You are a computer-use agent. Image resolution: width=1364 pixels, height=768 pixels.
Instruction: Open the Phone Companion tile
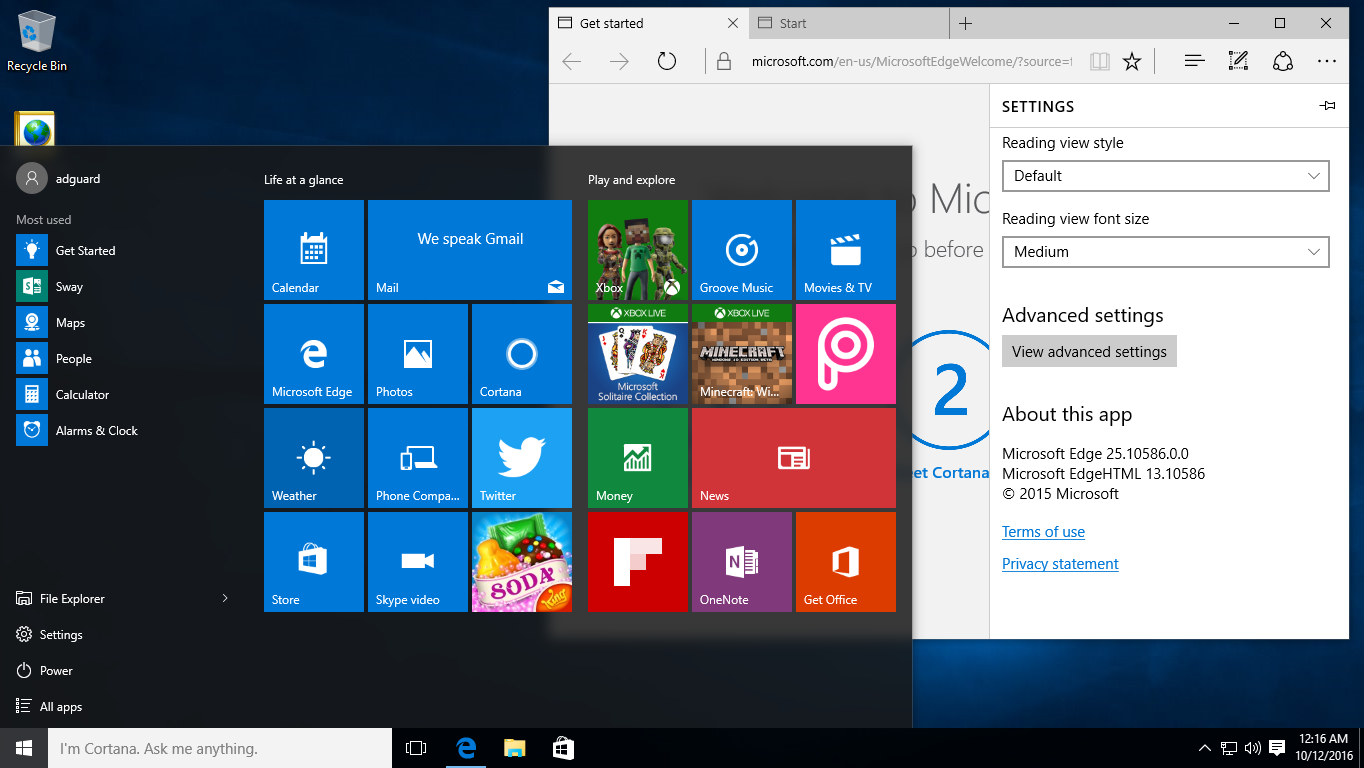pos(418,458)
